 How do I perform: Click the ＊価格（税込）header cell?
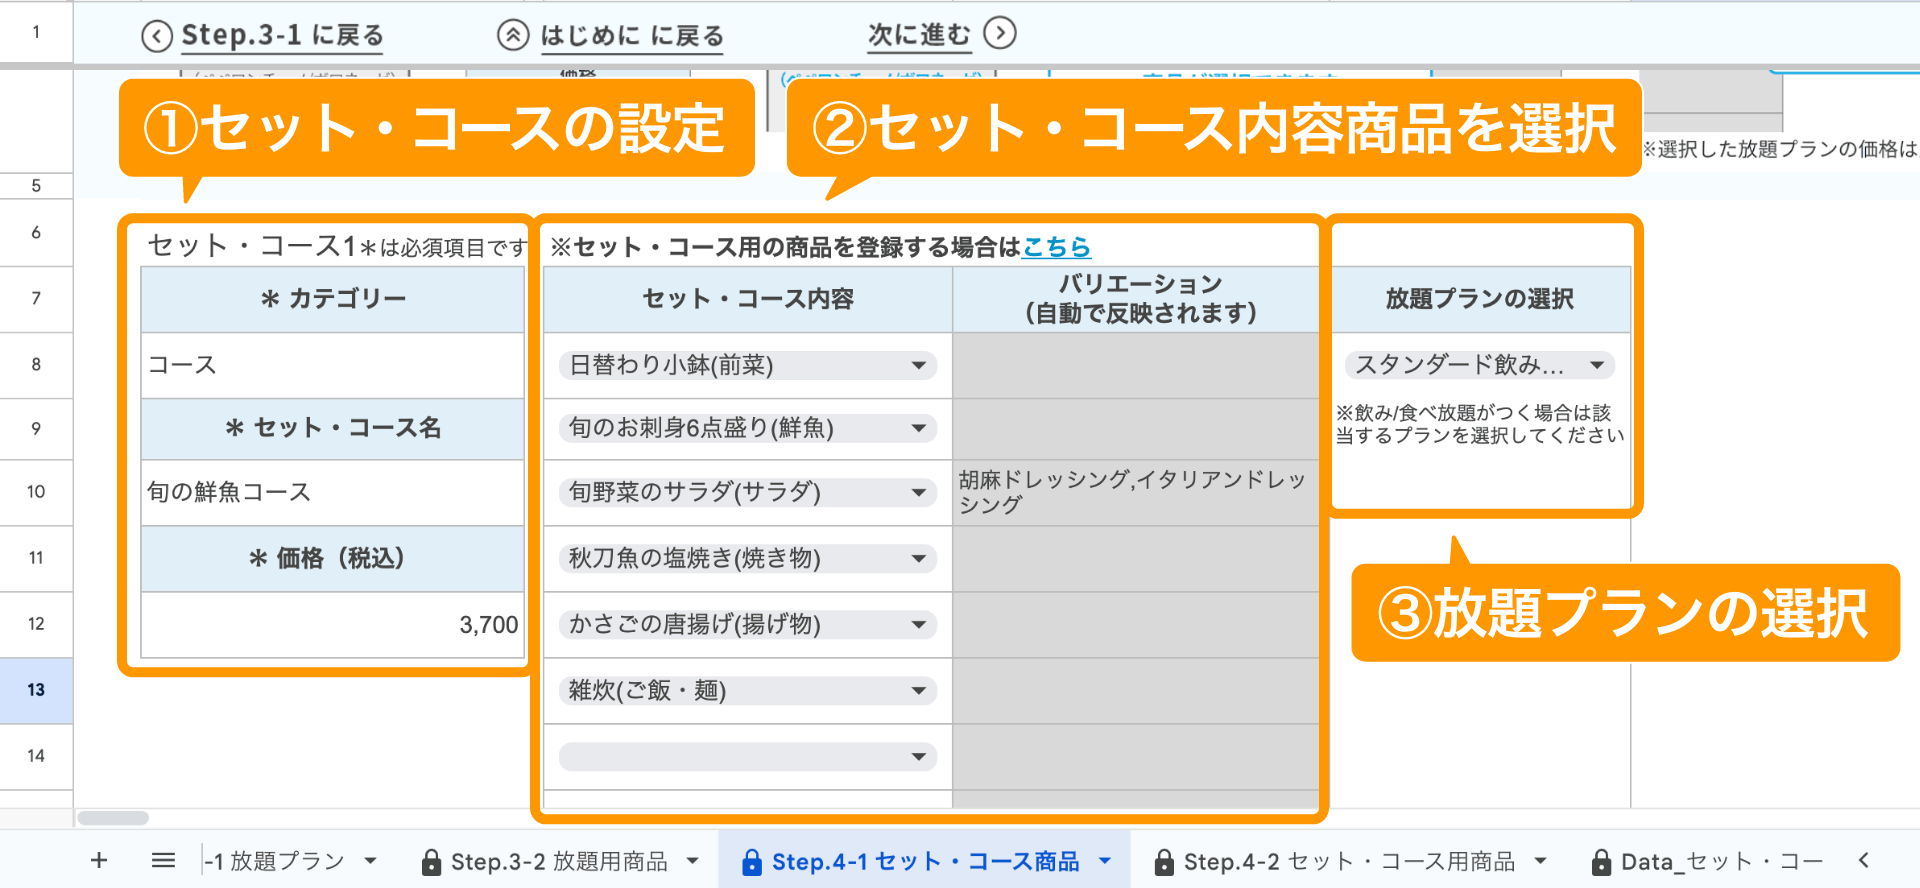pos(333,558)
